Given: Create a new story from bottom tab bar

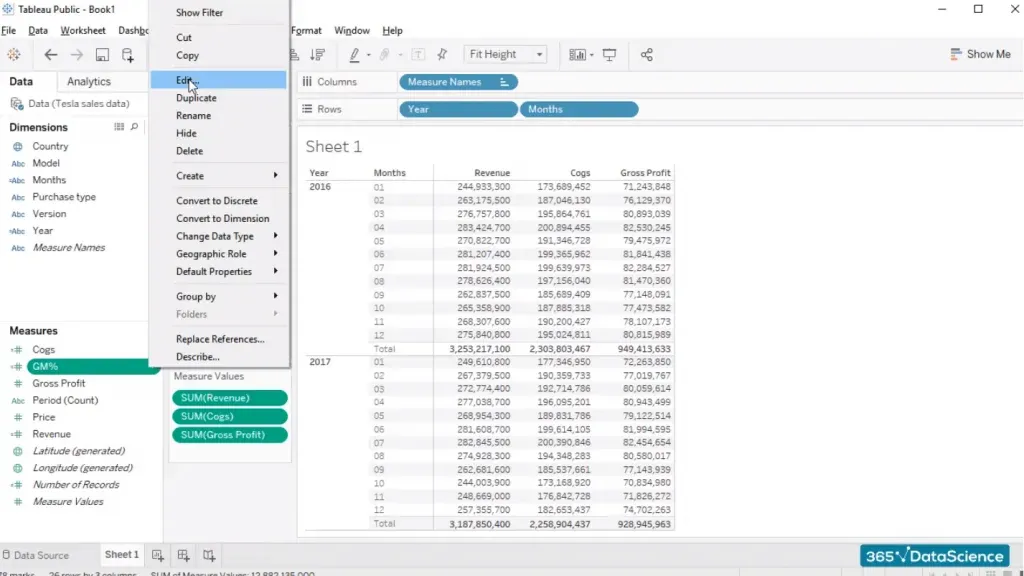Looking at the screenshot, I should point(208,555).
